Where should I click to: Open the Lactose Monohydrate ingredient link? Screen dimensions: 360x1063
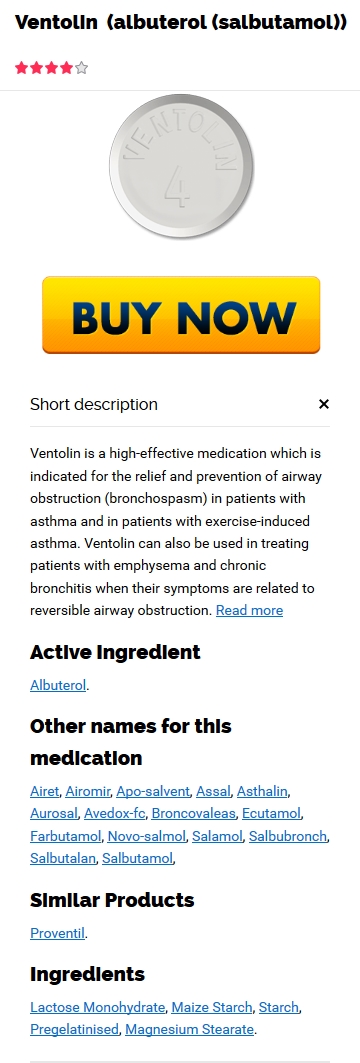[x=98, y=1007]
